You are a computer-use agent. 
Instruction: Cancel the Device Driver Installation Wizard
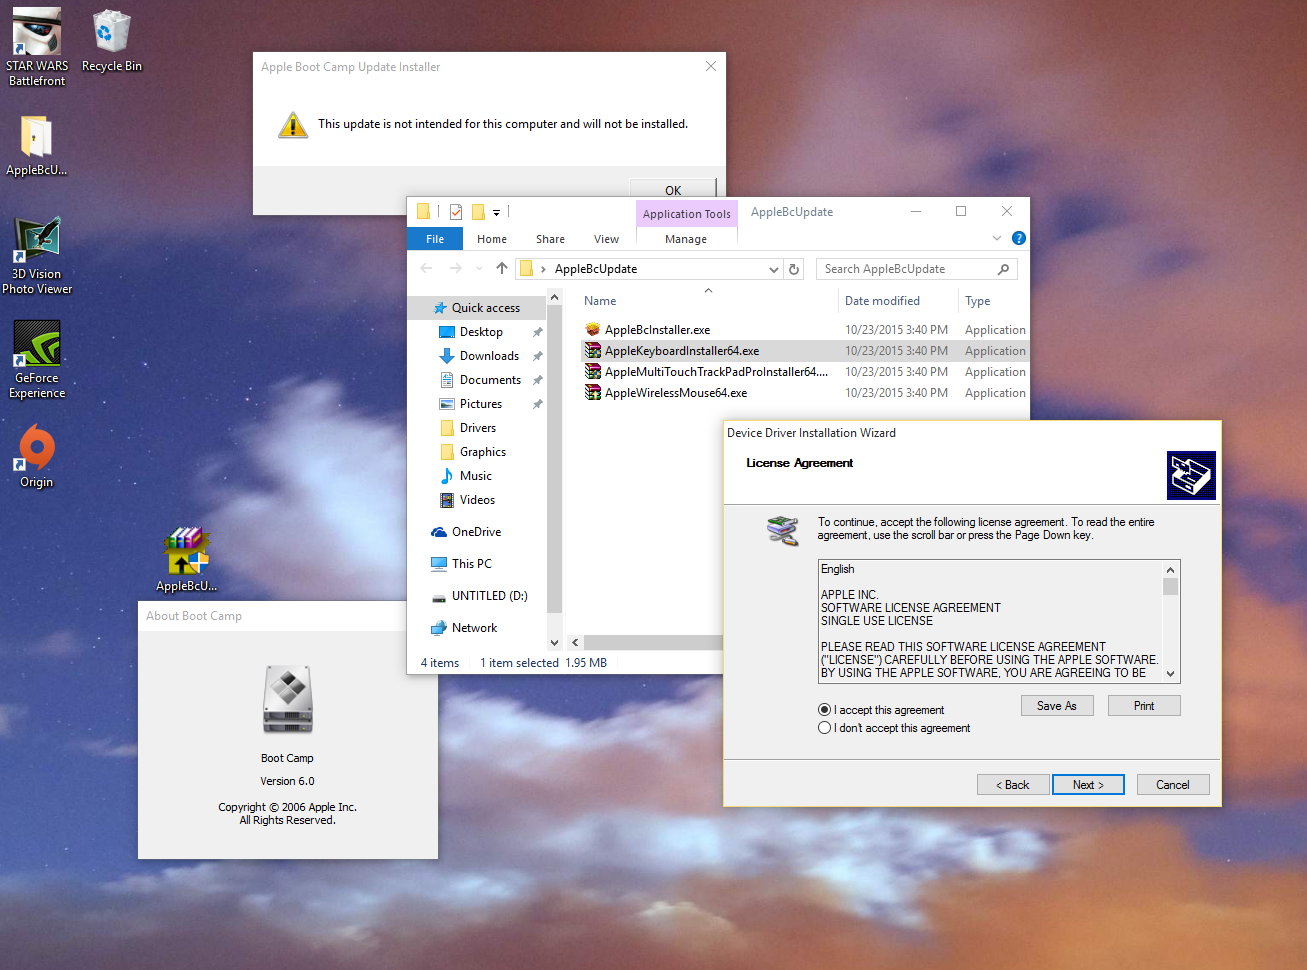[1173, 785]
